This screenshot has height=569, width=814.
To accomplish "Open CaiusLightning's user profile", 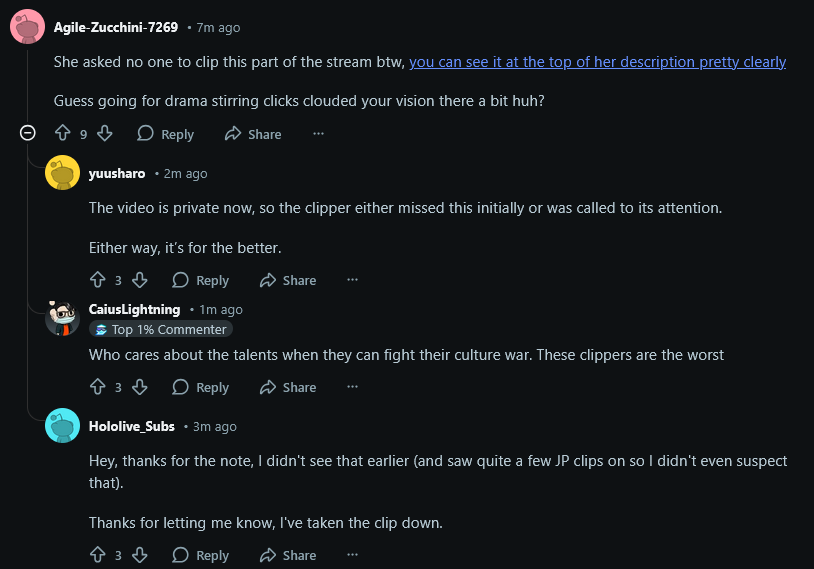I will pos(134,310).
